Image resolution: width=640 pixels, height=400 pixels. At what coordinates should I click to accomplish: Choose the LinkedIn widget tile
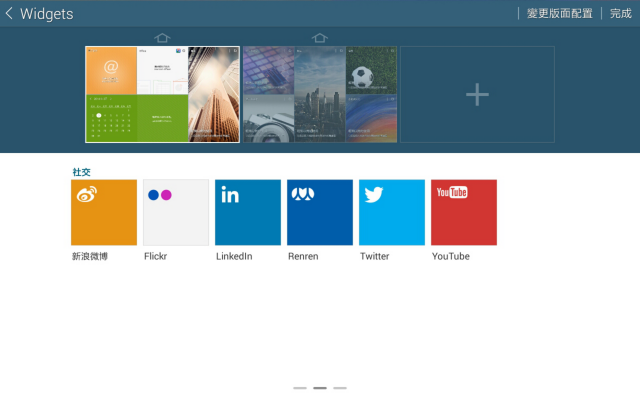[x=248, y=212]
